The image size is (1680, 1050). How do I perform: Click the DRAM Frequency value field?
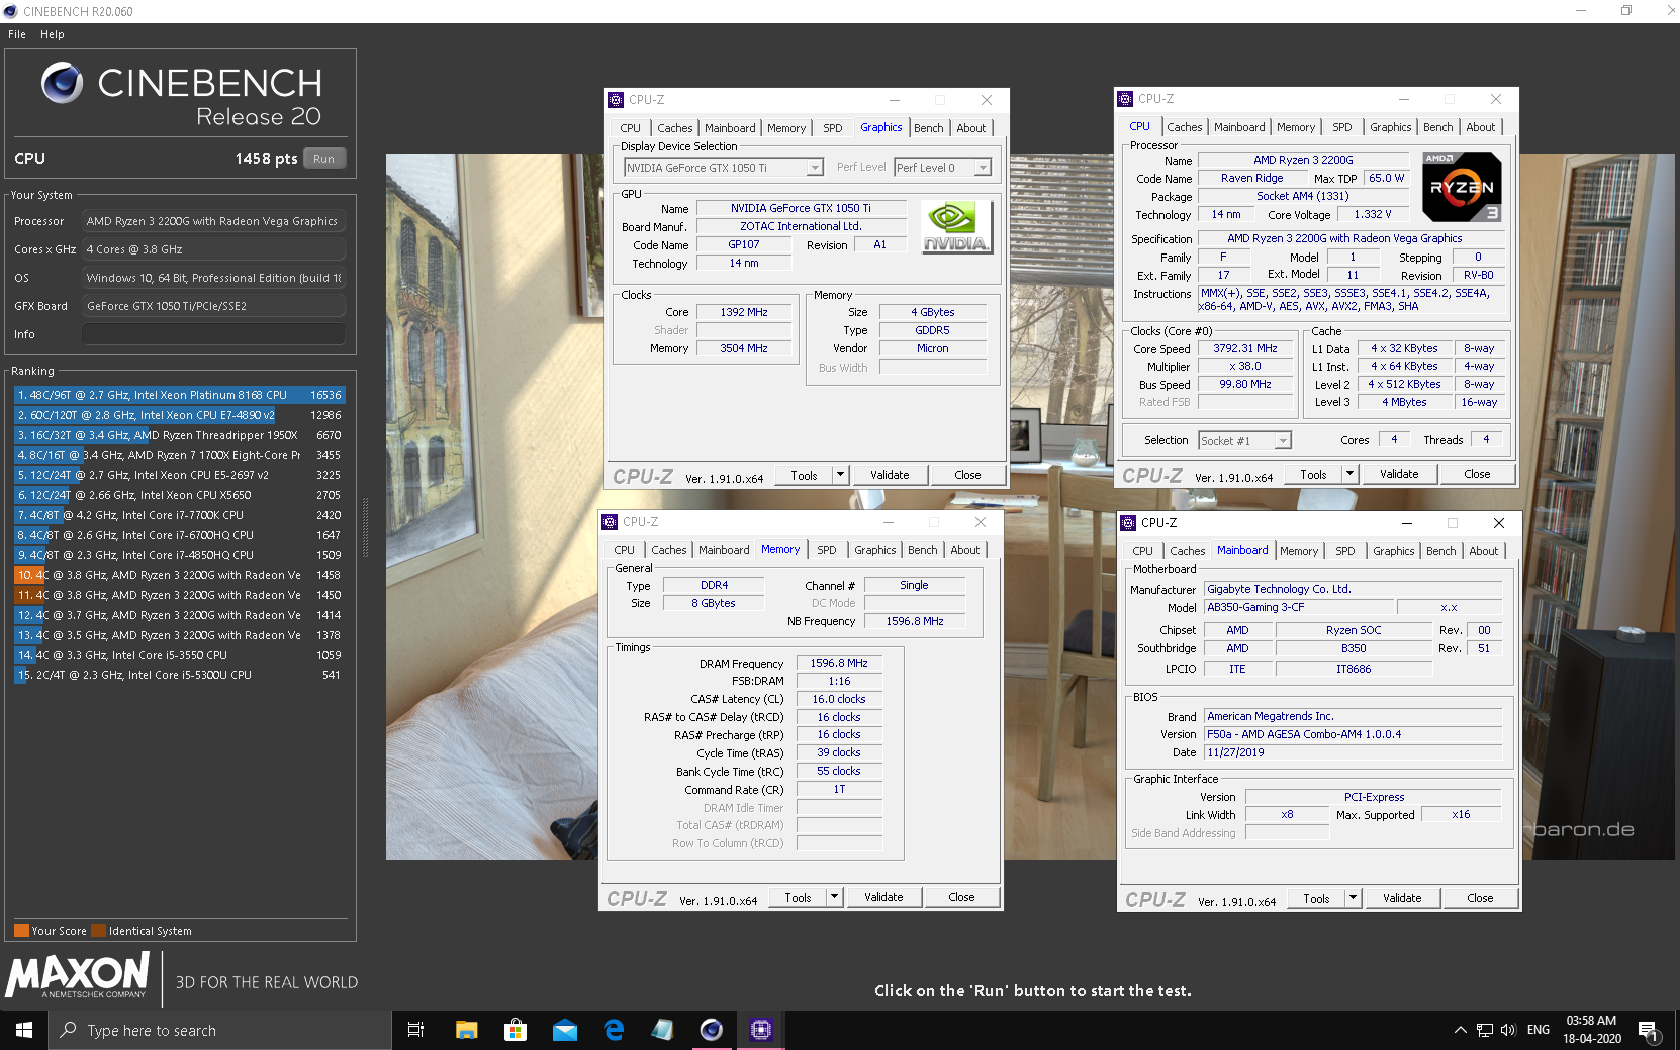coord(838,663)
